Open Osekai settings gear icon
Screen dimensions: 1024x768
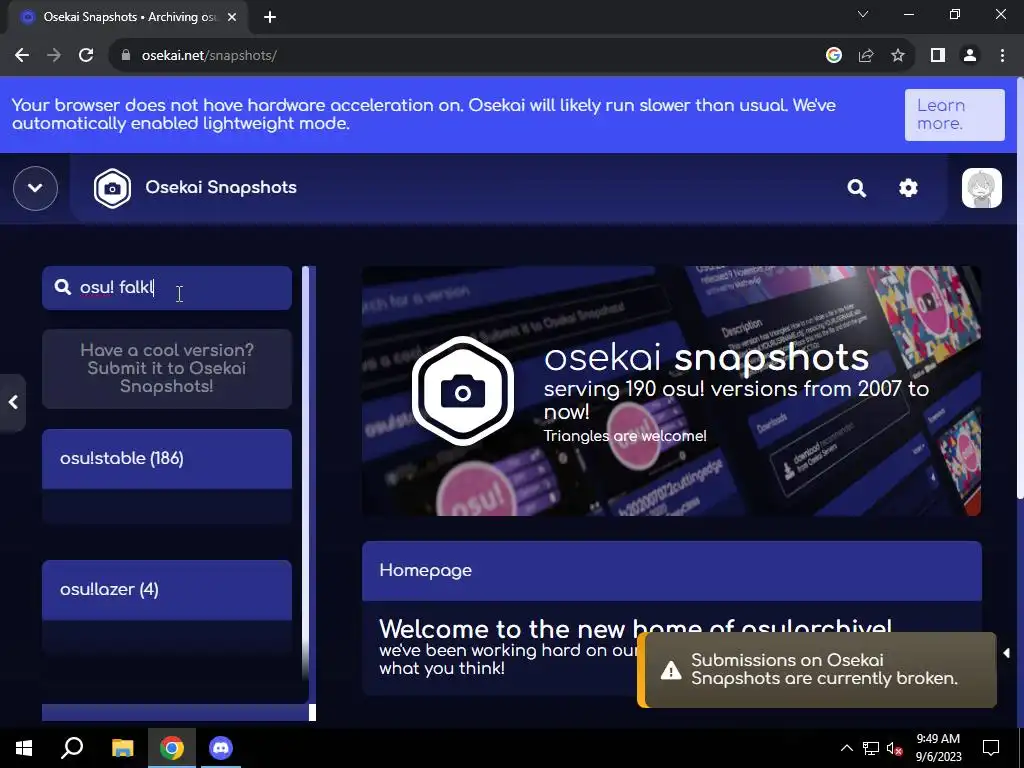pyautogui.click(x=908, y=188)
